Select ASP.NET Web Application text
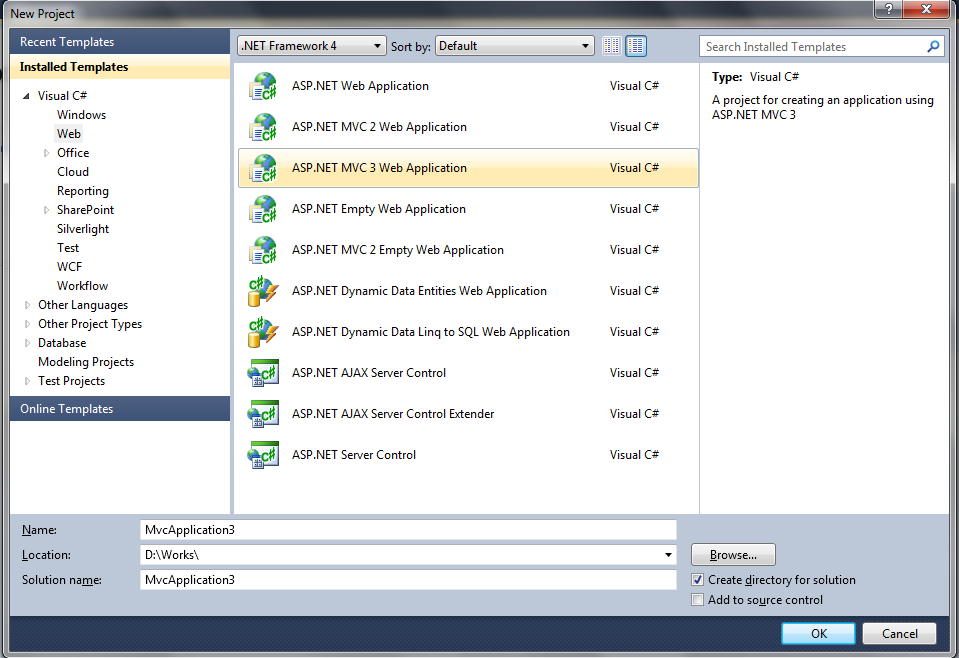The image size is (959, 658). 360,86
